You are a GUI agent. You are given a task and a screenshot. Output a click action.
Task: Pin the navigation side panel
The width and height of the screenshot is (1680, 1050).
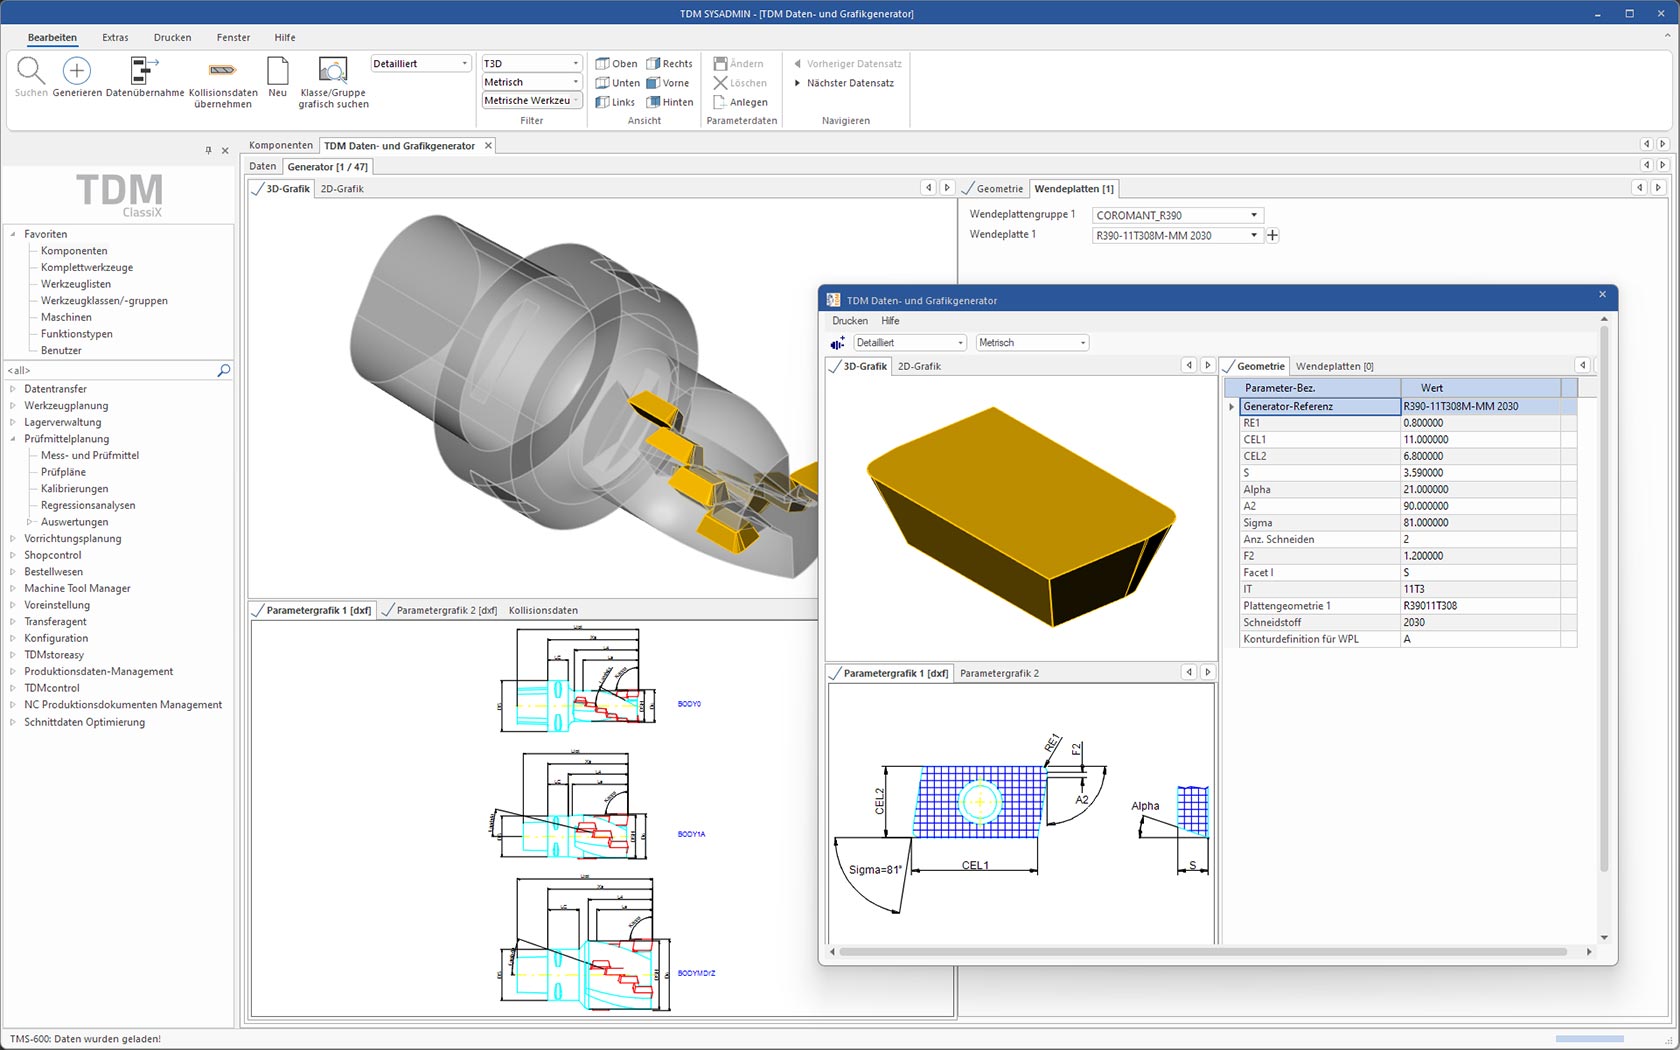tap(208, 151)
